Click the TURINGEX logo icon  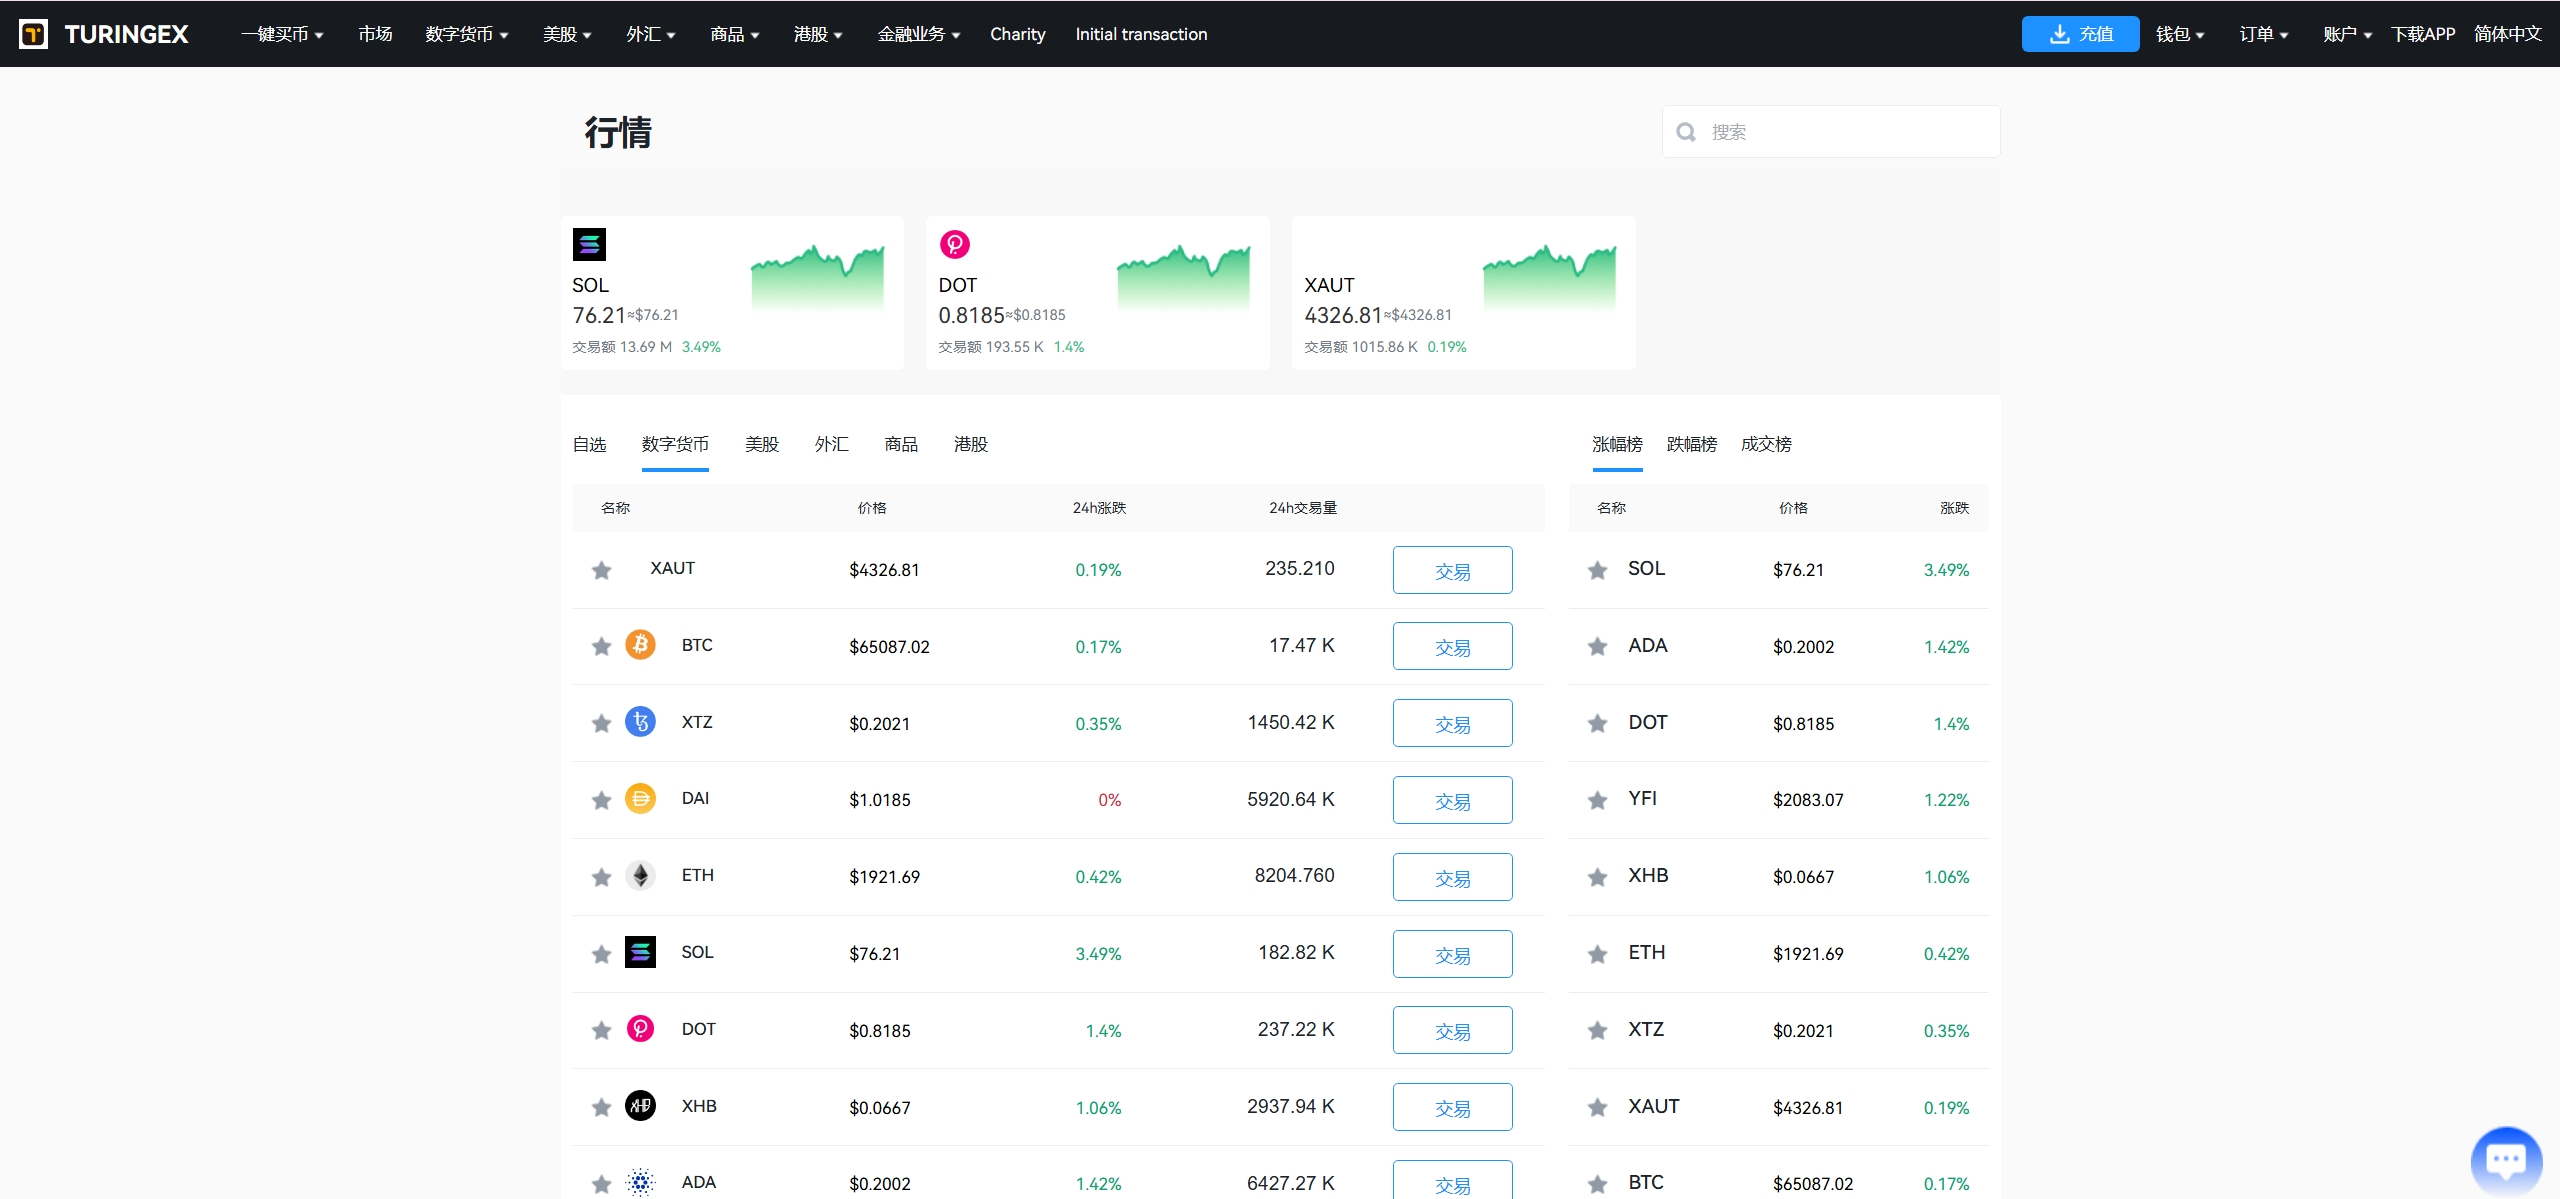33,34
